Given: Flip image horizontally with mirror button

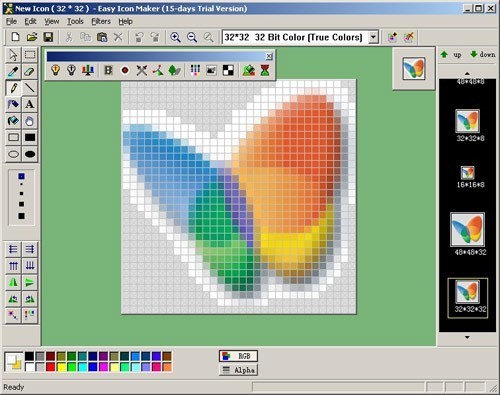Looking at the screenshot, I should (x=13, y=282).
